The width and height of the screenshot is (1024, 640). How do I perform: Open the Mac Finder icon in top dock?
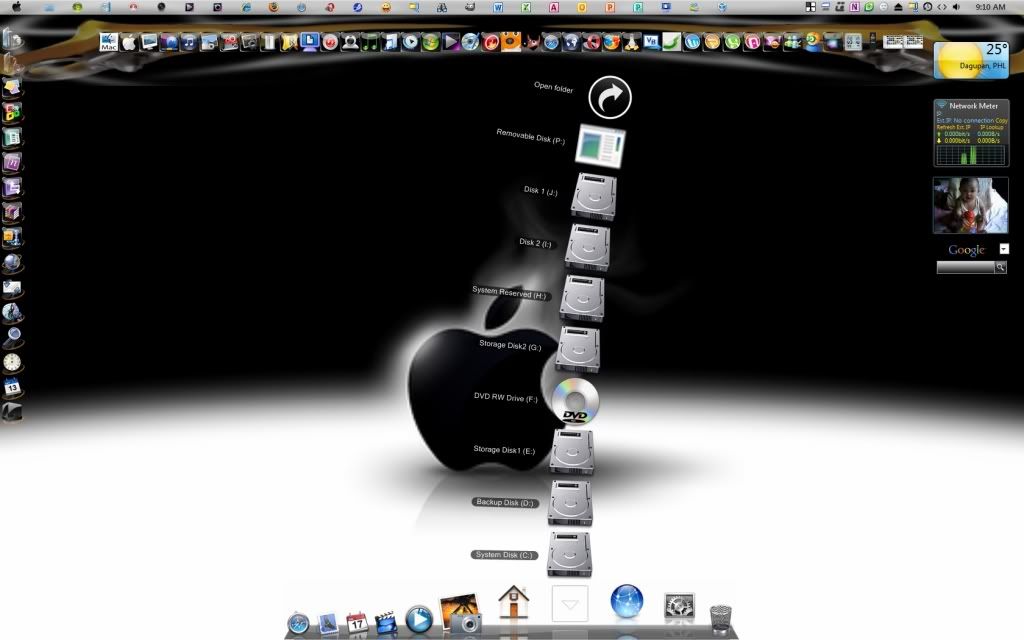tap(108, 42)
